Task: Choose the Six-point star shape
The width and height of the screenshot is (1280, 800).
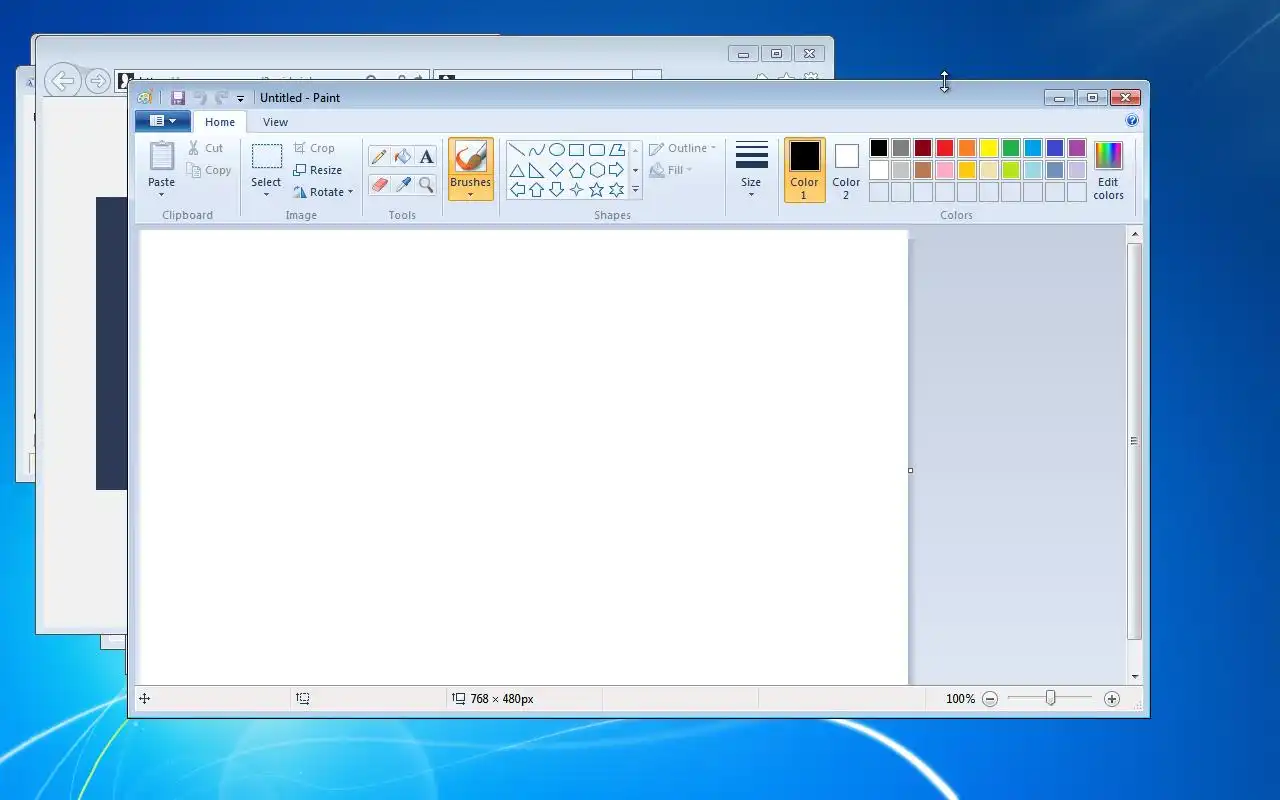Action: tap(617, 190)
